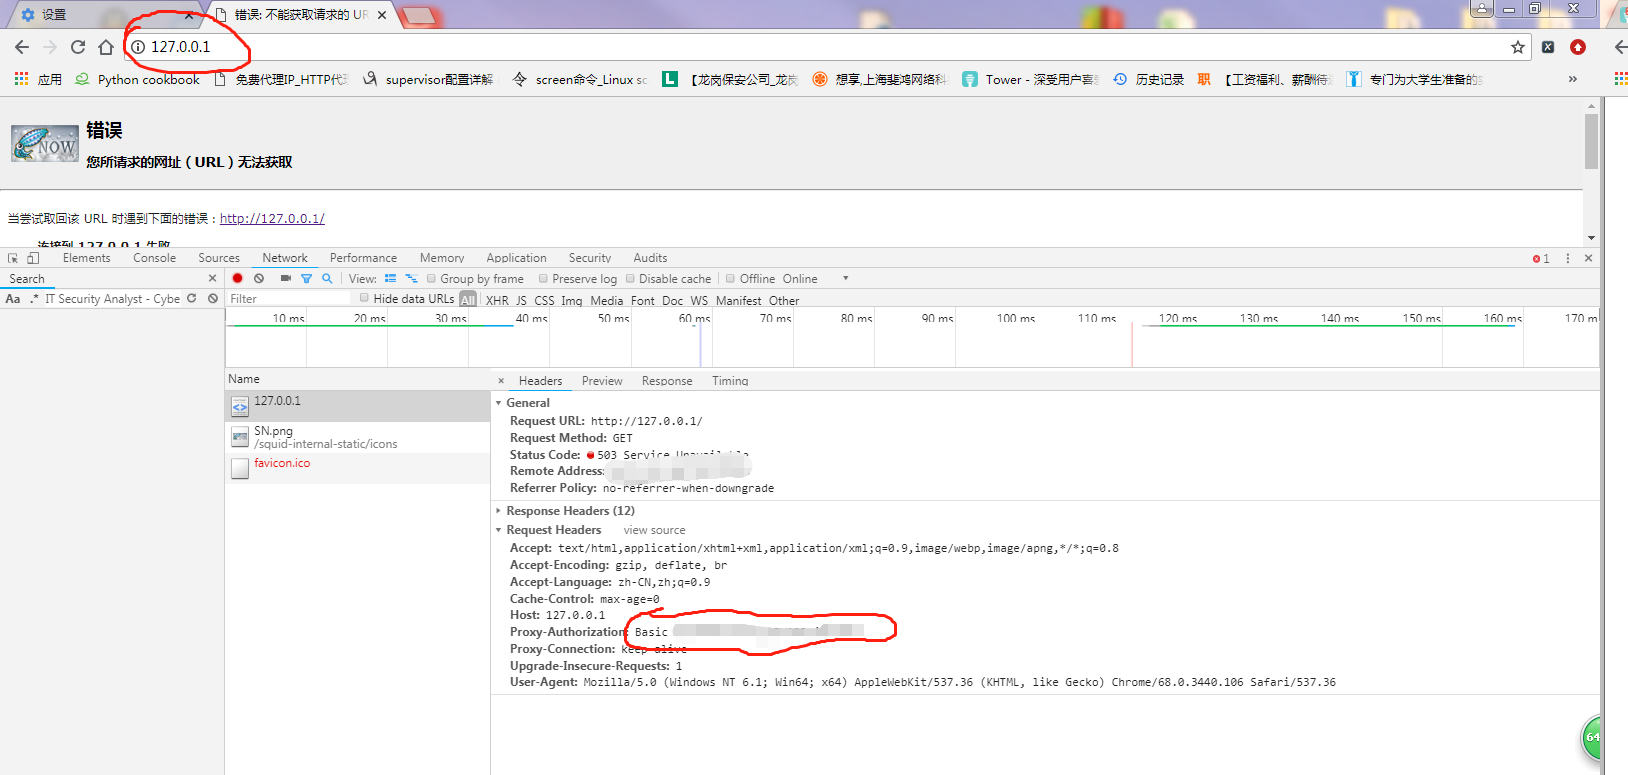Click the Name column header
This screenshot has height=775, width=1628.
[357, 379]
